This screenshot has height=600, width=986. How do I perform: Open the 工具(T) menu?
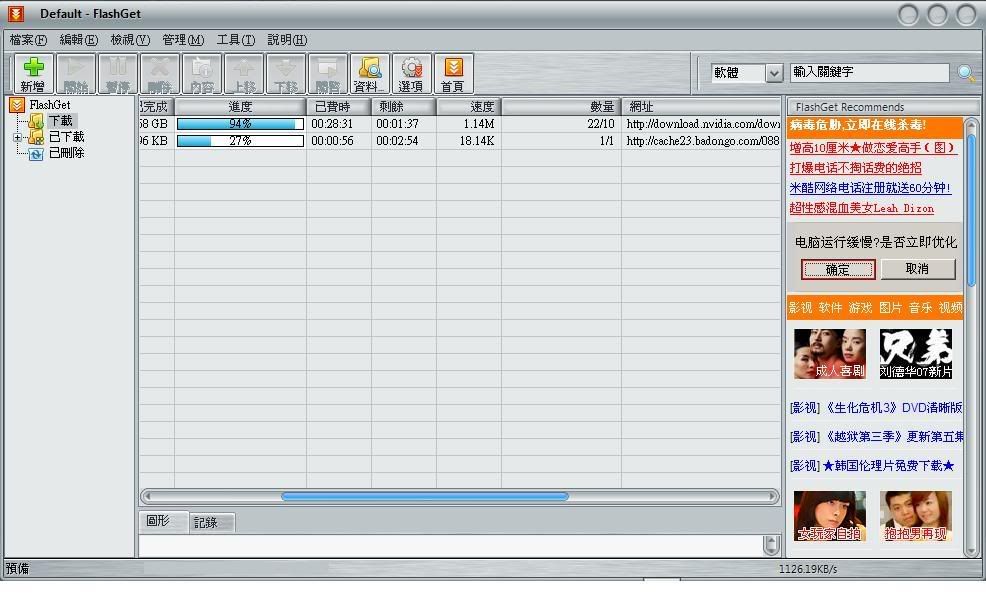pyautogui.click(x=236, y=40)
